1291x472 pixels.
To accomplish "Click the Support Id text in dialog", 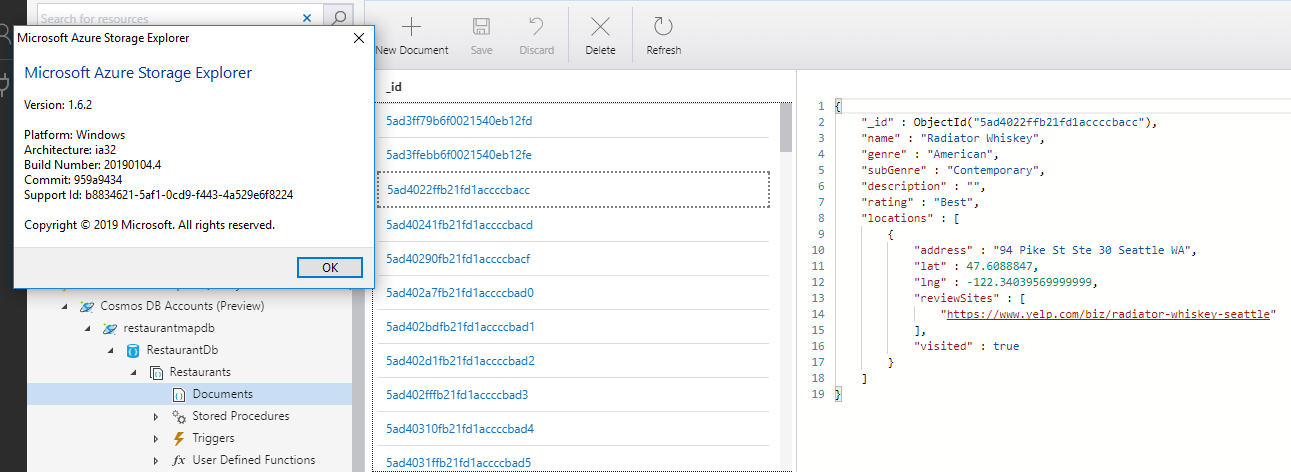I will coord(158,194).
